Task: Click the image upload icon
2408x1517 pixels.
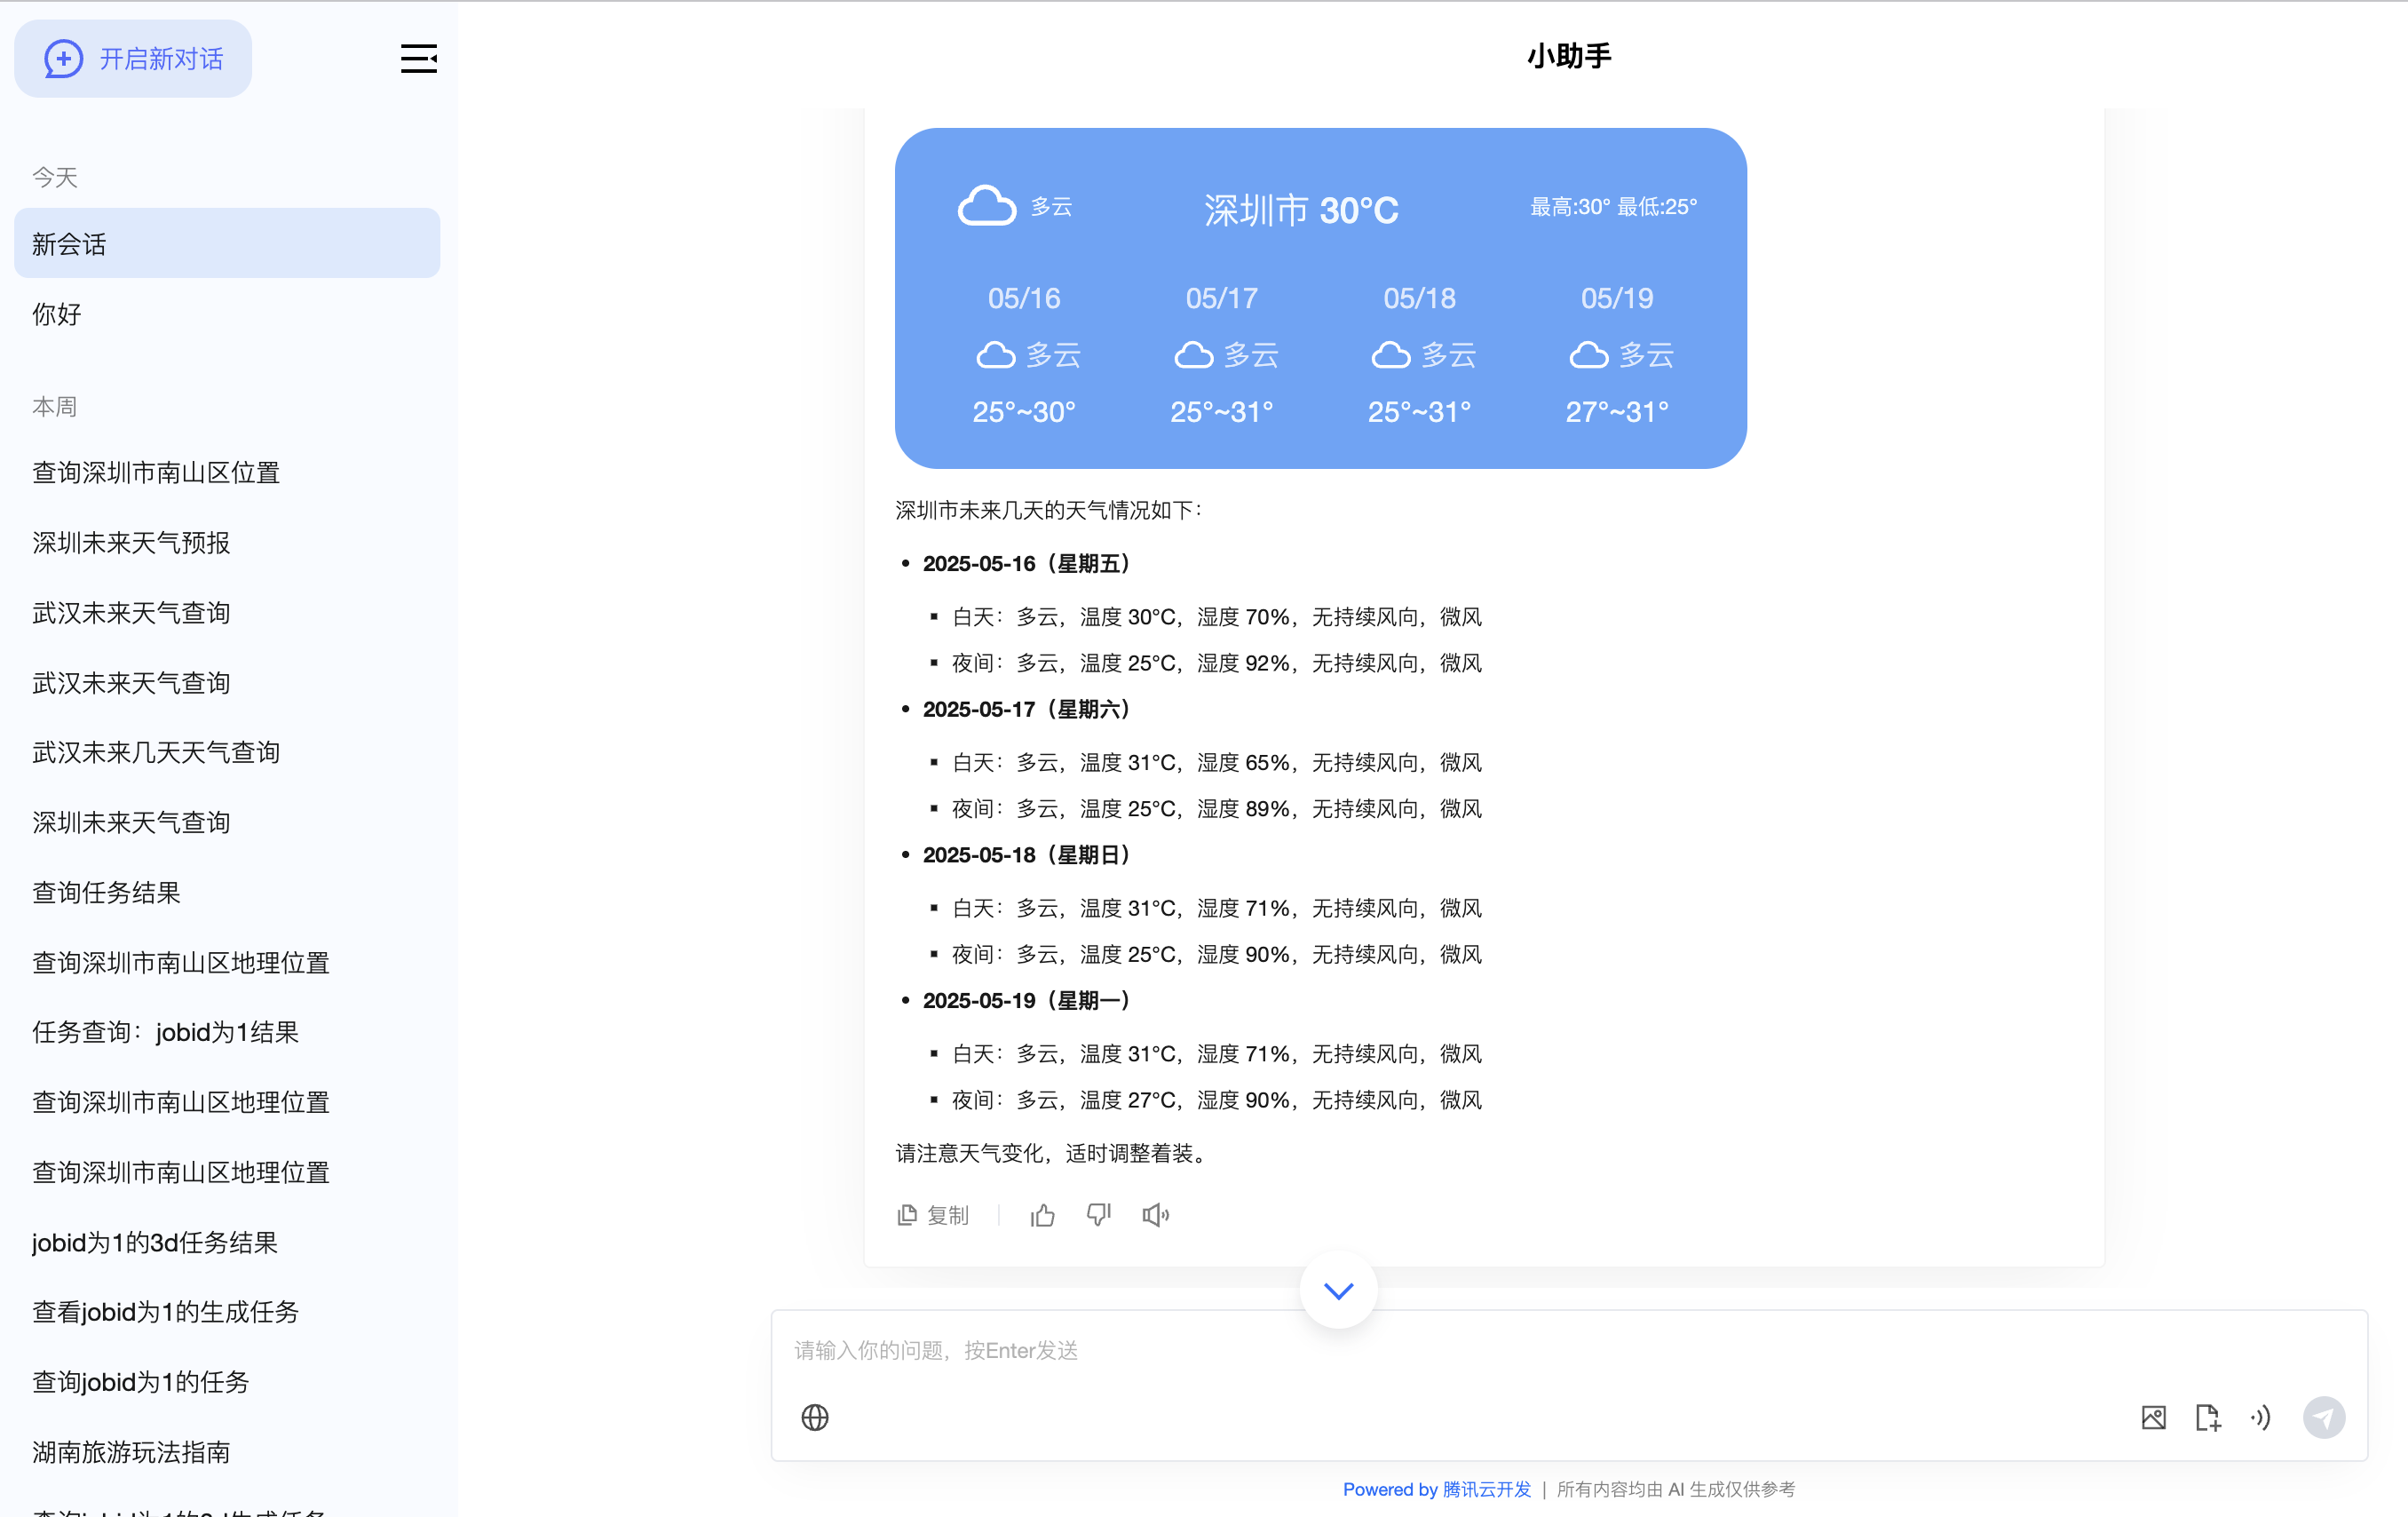Action: pos(2153,1417)
